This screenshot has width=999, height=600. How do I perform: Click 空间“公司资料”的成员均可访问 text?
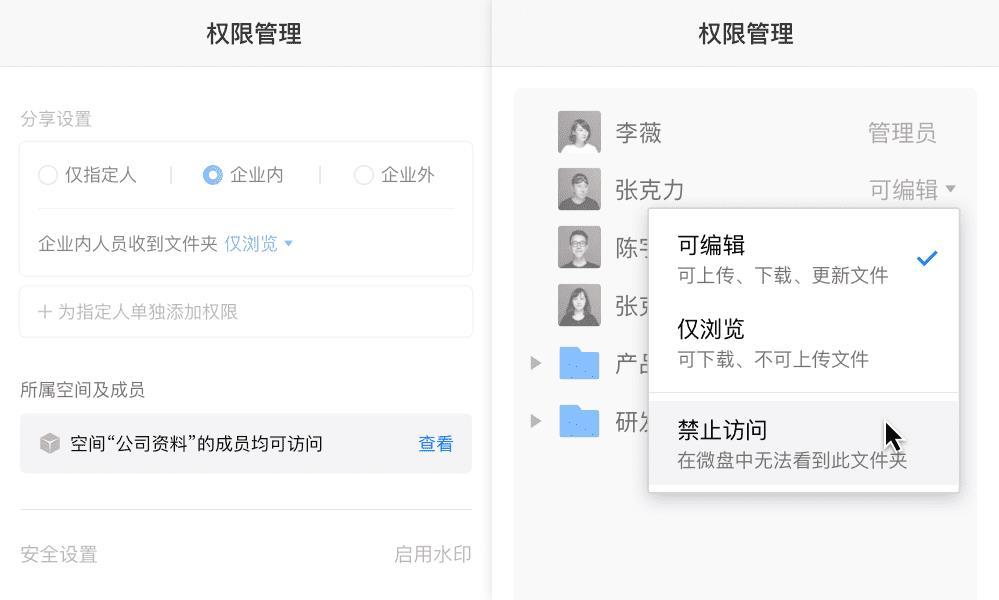coord(196,443)
